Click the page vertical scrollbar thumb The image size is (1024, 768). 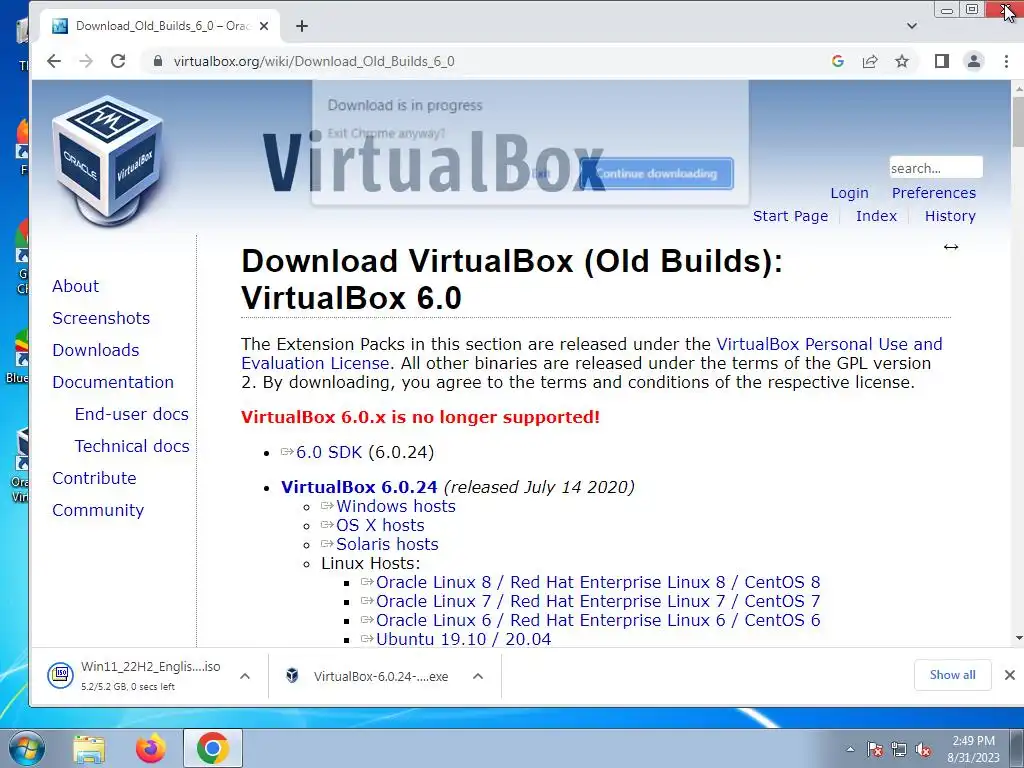pyautogui.click(x=1018, y=121)
